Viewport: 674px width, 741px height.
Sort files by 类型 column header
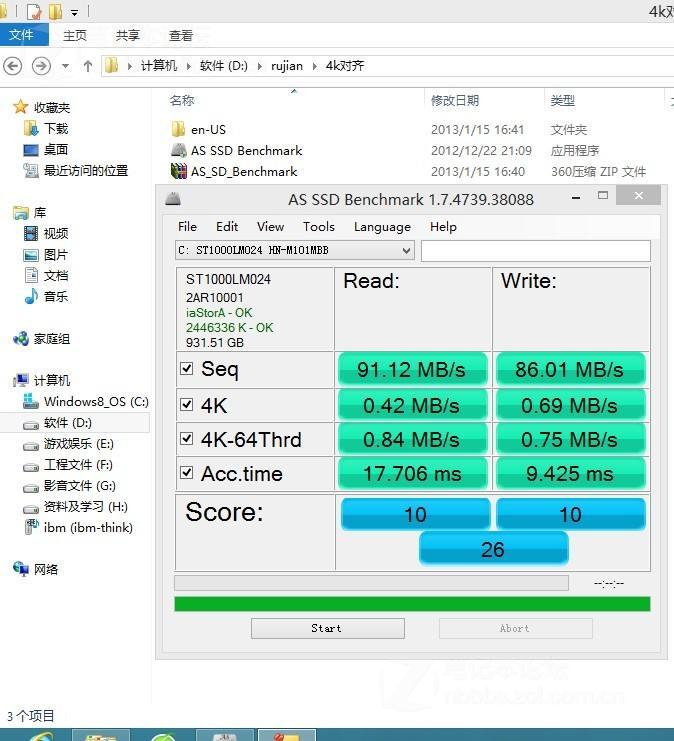tap(562, 100)
